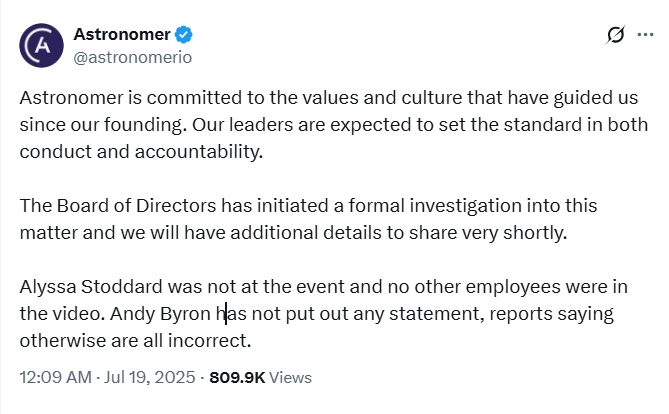This screenshot has width=669, height=414.
Task: Click the paragraph about values and culture
Action: [334, 125]
